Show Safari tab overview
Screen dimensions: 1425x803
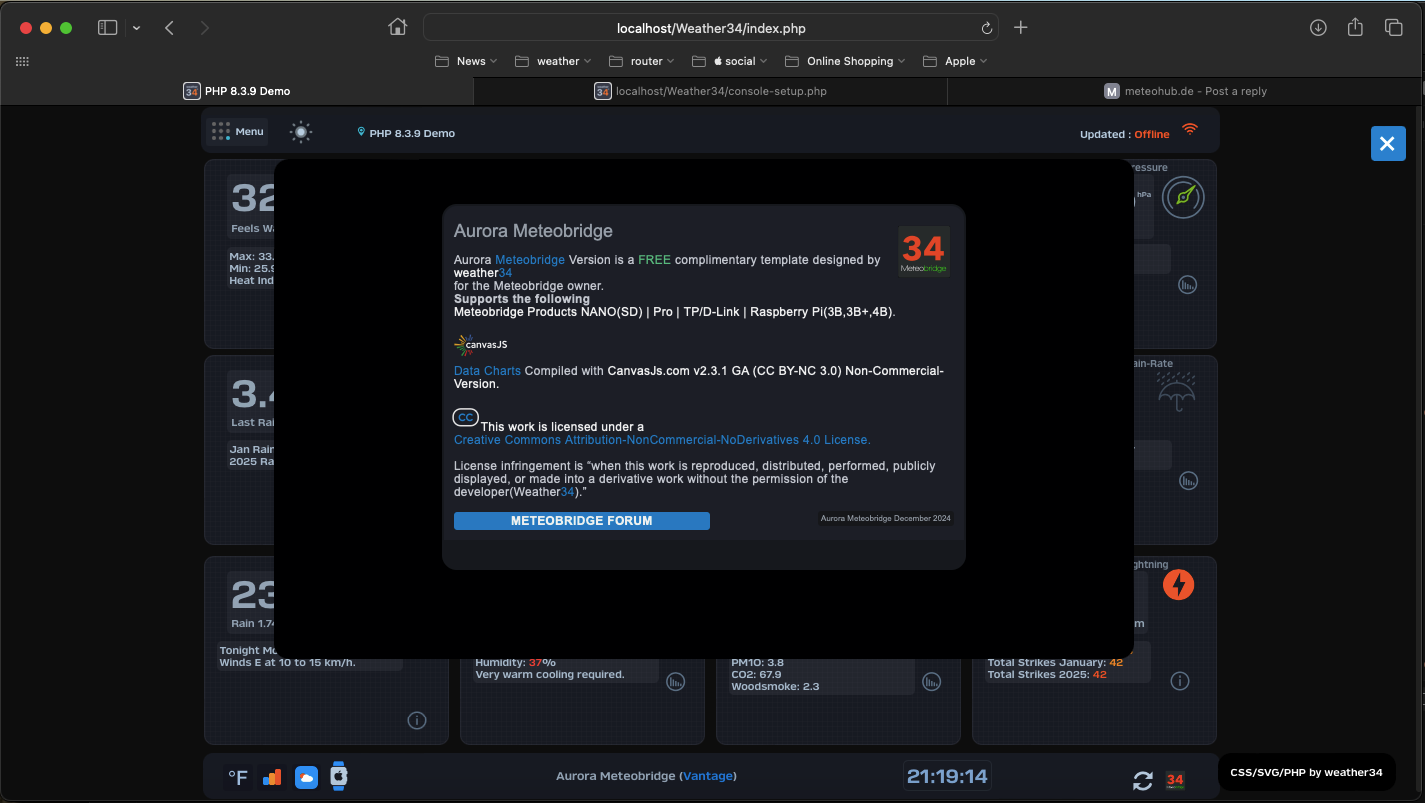coord(1393,28)
